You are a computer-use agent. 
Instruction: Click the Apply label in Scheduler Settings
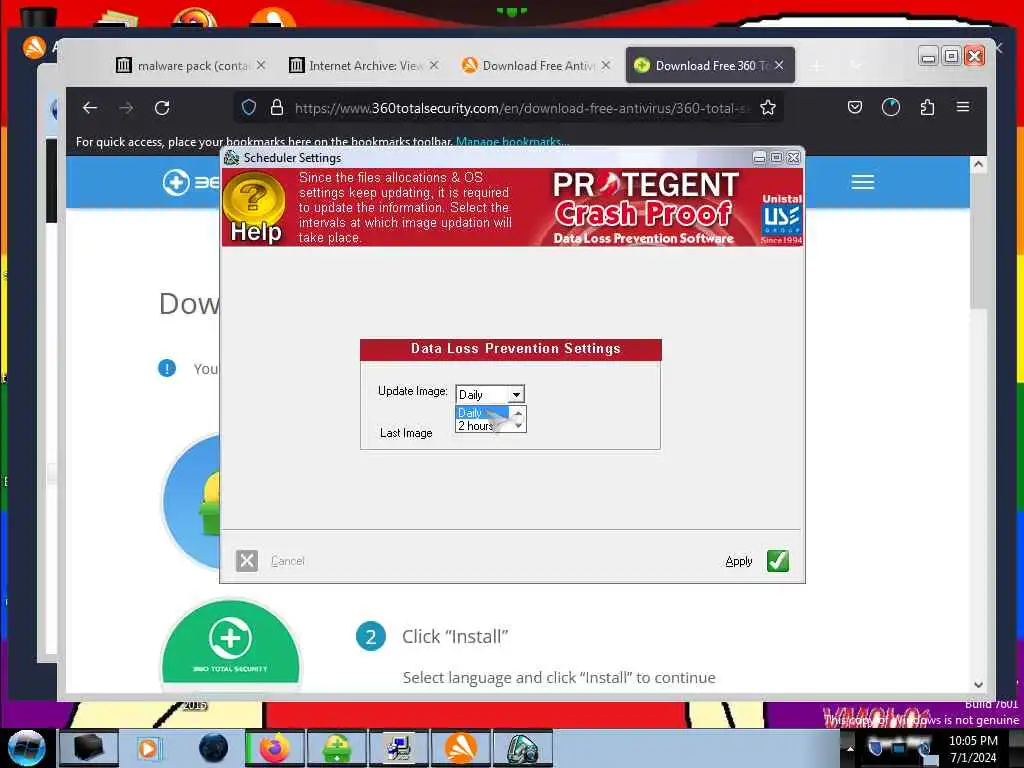739,561
